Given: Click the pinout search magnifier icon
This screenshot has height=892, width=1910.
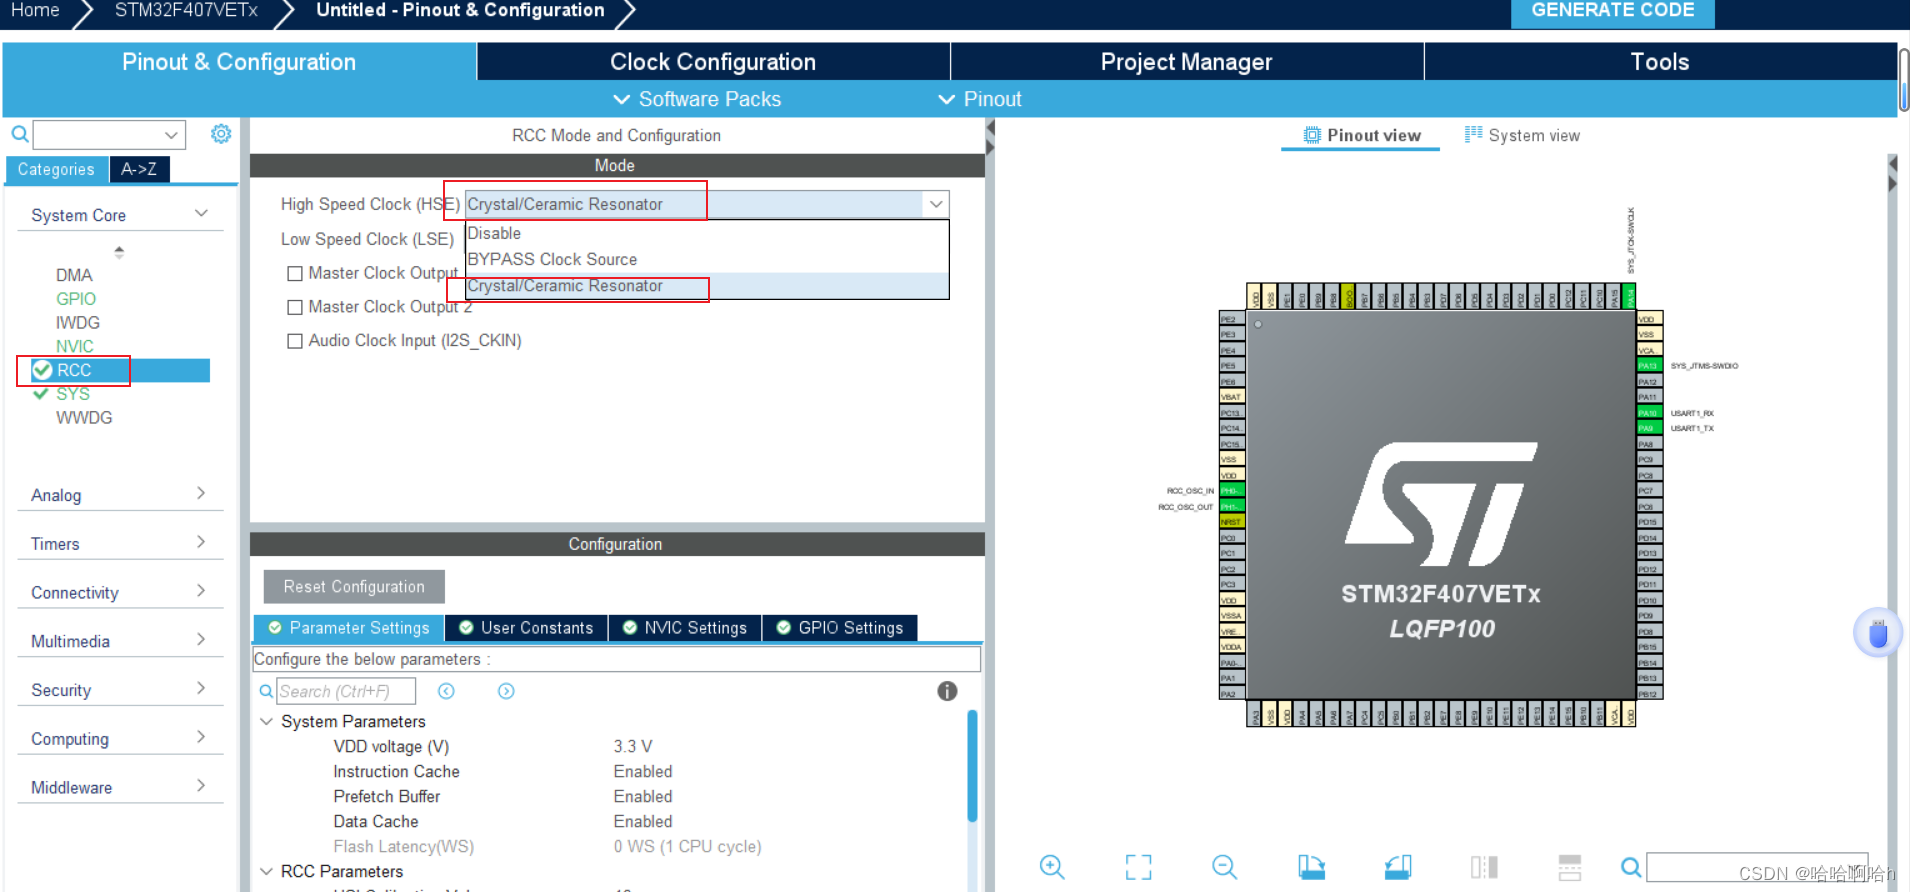Looking at the screenshot, I should (1630, 867).
